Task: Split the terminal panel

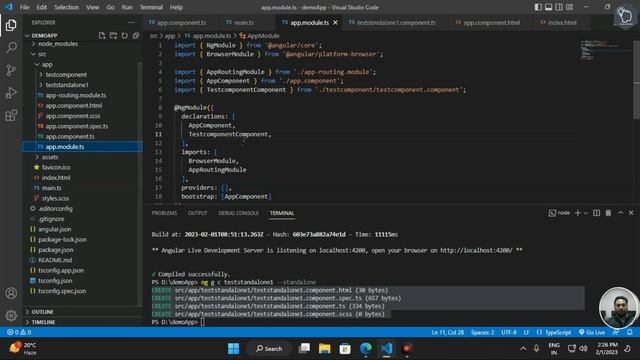Action: point(596,213)
